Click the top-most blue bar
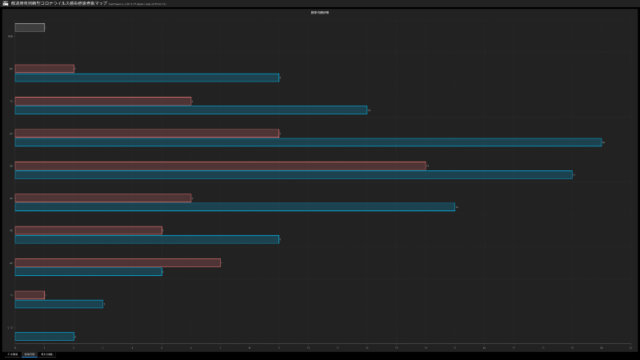The image size is (640, 360). pyautogui.click(x=147, y=78)
